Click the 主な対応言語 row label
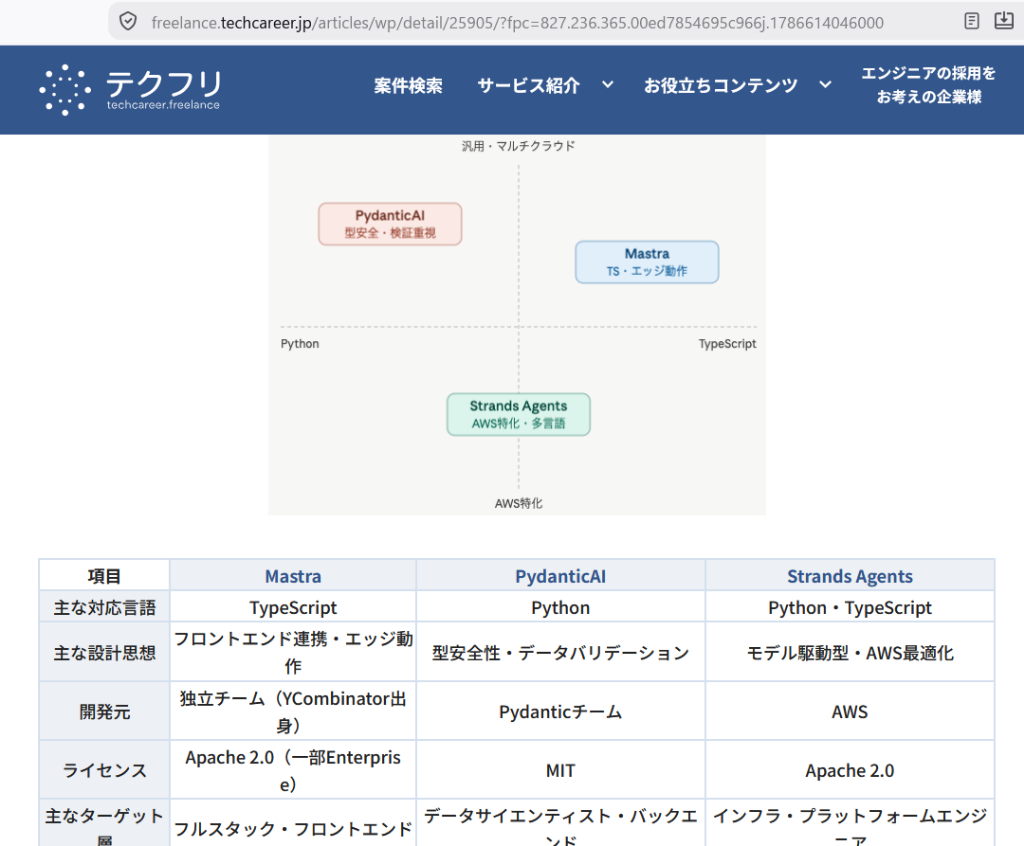Image resolution: width=1024 pixels, height=846 pixels. [104, 607]
